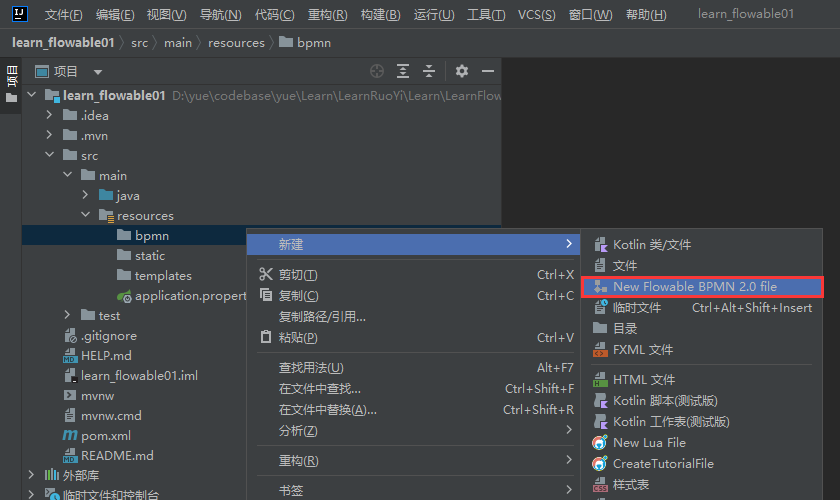Choose 在文件中查找... option
The width and height of the screenshot is (840, 500).
pos(413,389)
